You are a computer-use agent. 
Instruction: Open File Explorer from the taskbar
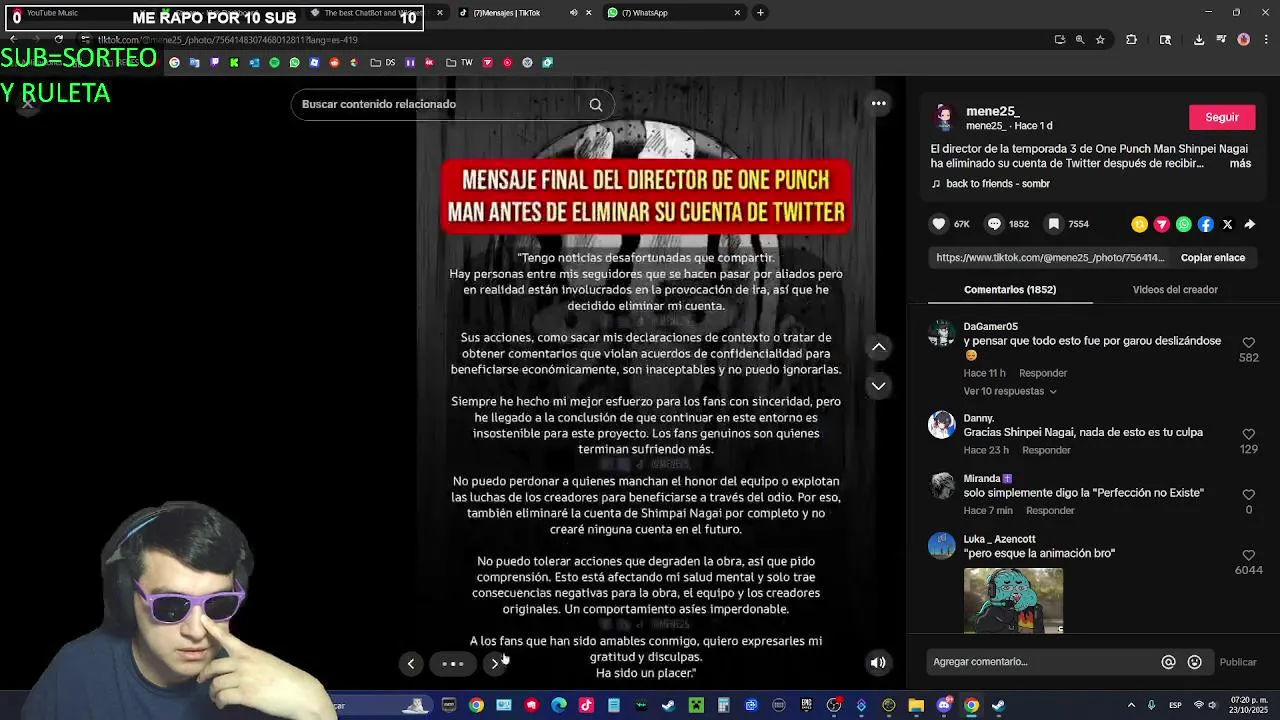[x=916, y=705]
